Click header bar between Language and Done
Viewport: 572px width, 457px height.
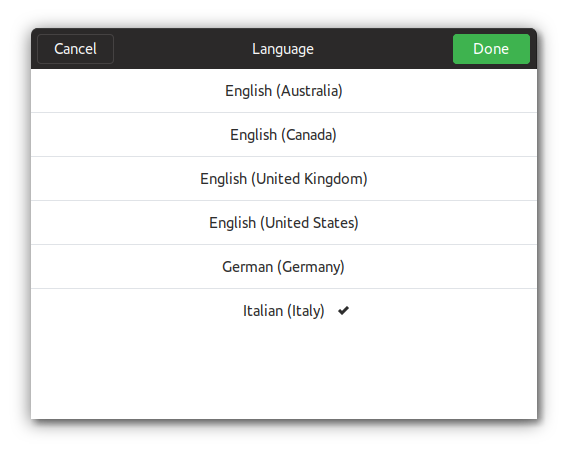[383, 49]
